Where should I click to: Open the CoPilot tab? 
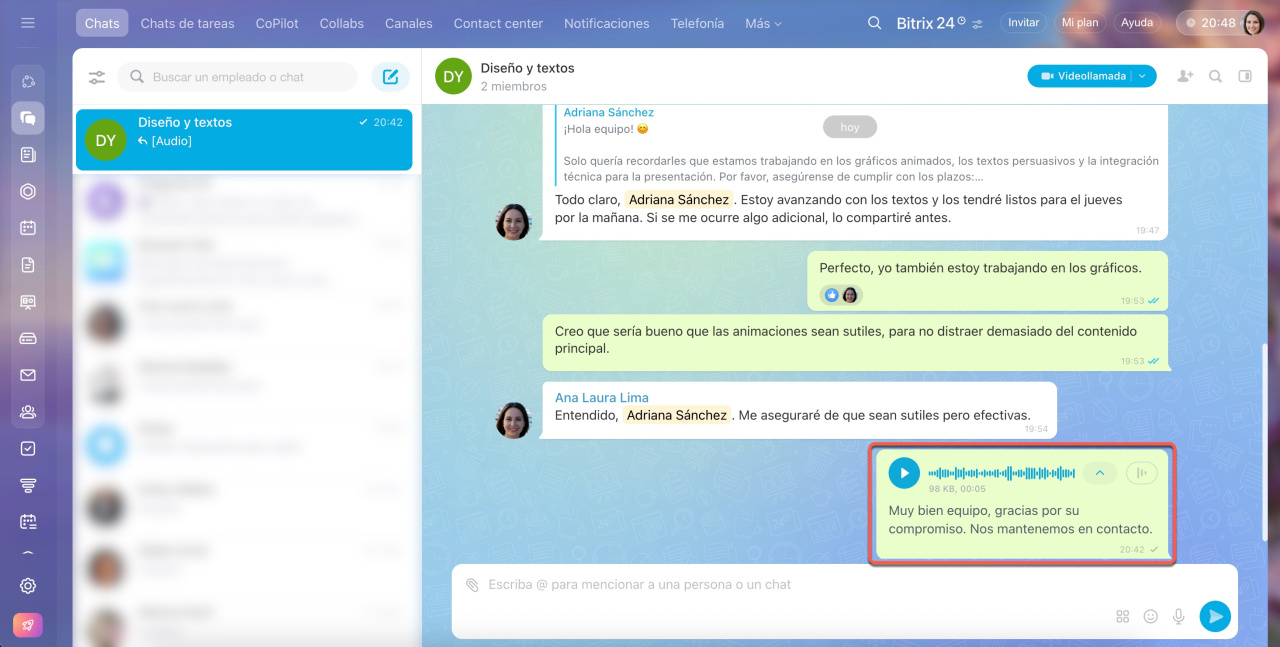[277, 23]
